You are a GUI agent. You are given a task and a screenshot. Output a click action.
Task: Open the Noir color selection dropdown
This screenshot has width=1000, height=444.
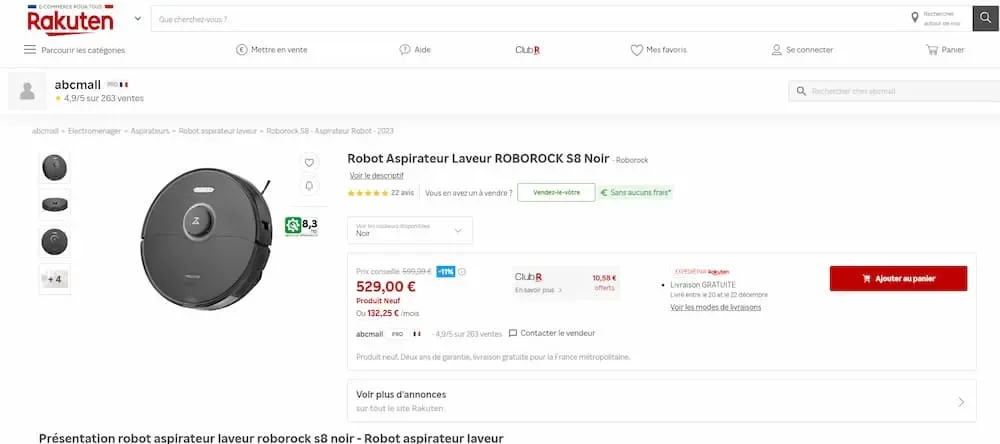[x=410, y=230]
